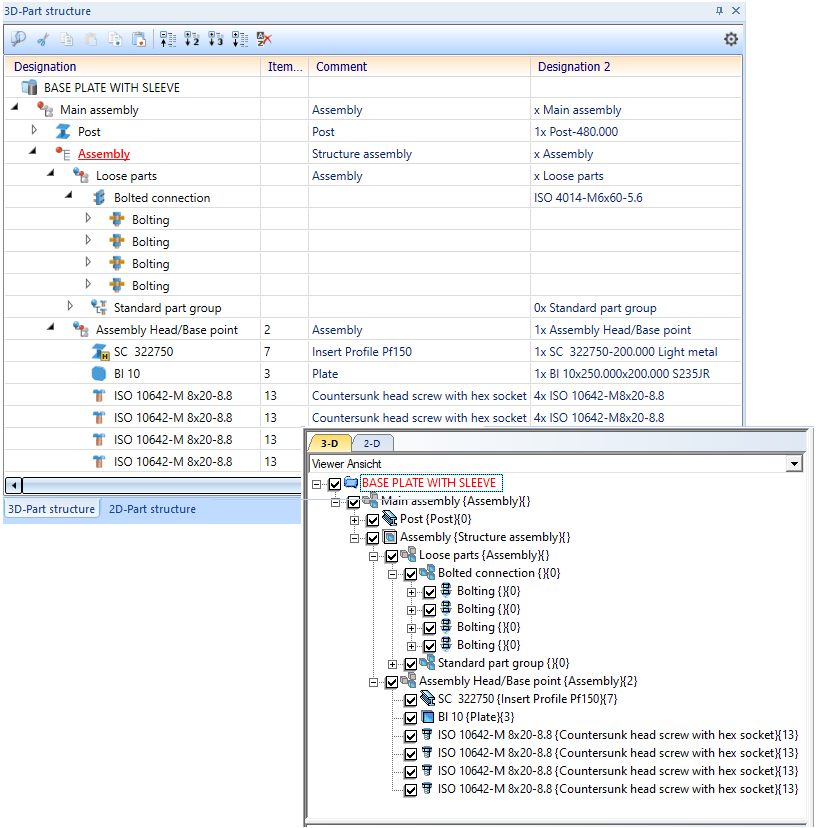Click the find/search icon in the toolbar
817x828 pixels.
(18, 40)
